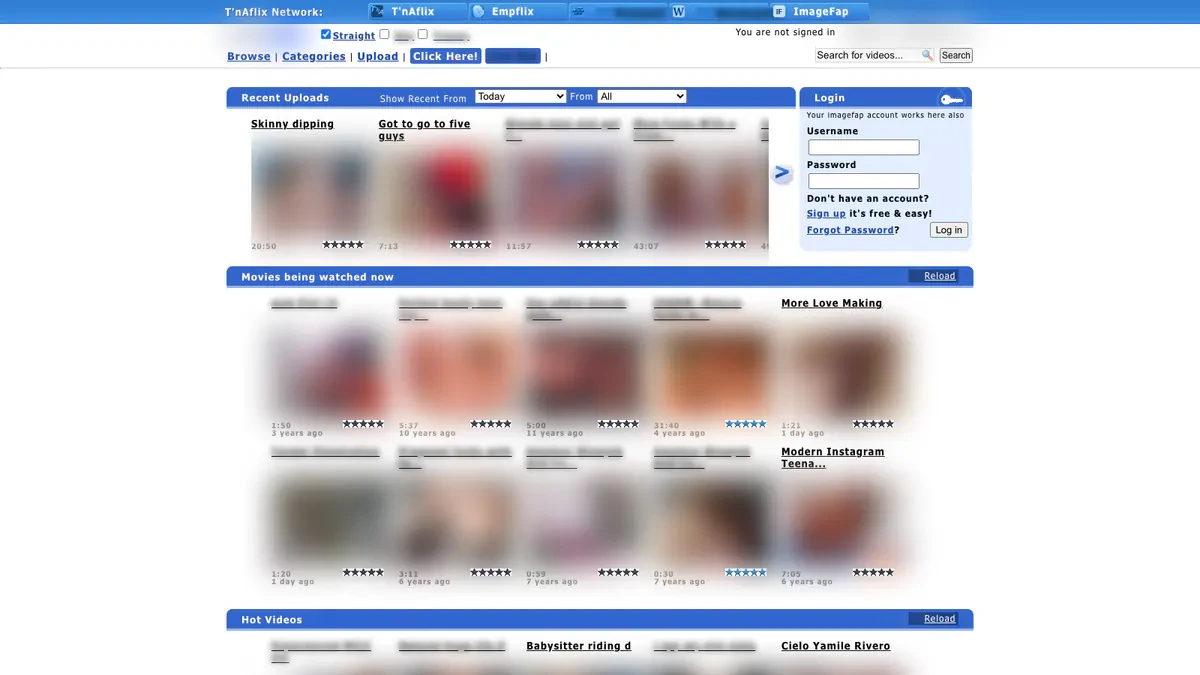This screenshot has height=675, width=1200.
Task: Click the star rating beside 1:50 duration
Action: pyautogui.click(x=363, y=424)
